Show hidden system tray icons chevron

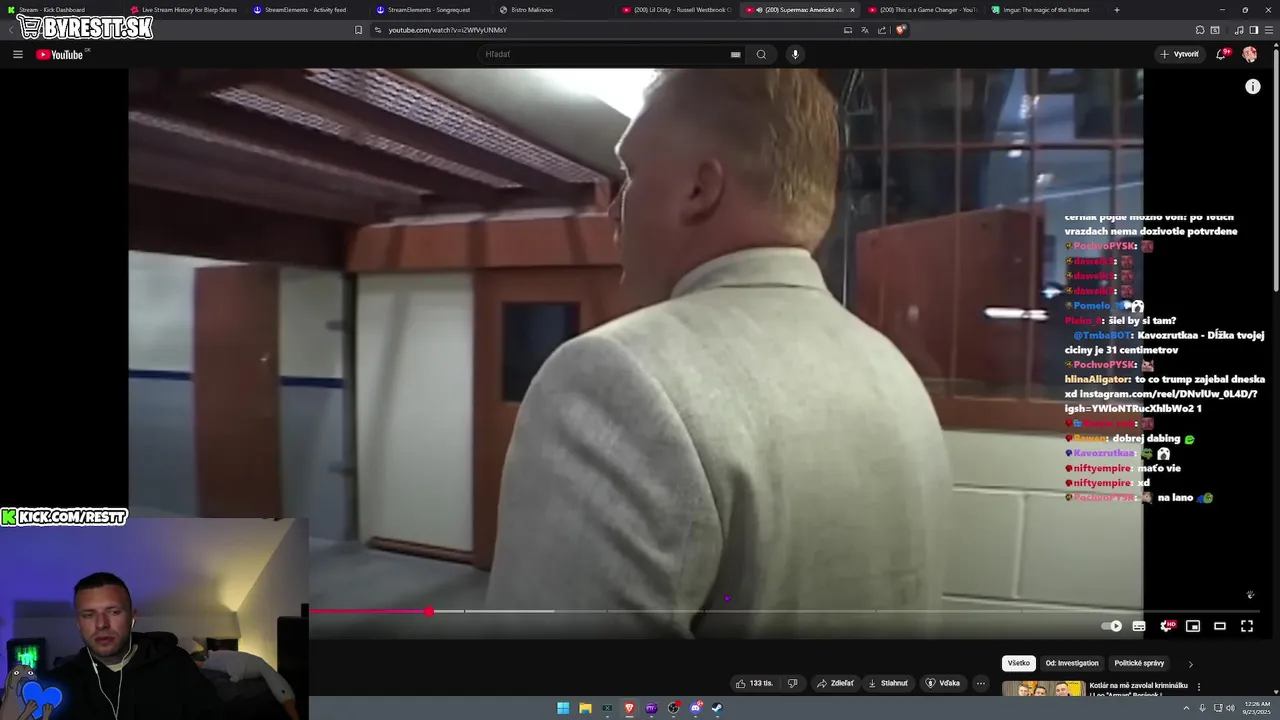click(1187, 708)
